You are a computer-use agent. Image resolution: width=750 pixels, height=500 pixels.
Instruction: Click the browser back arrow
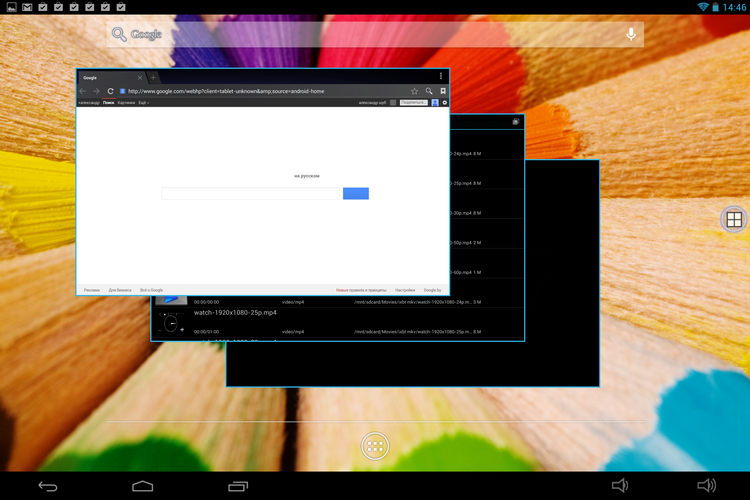click(83, 91)
